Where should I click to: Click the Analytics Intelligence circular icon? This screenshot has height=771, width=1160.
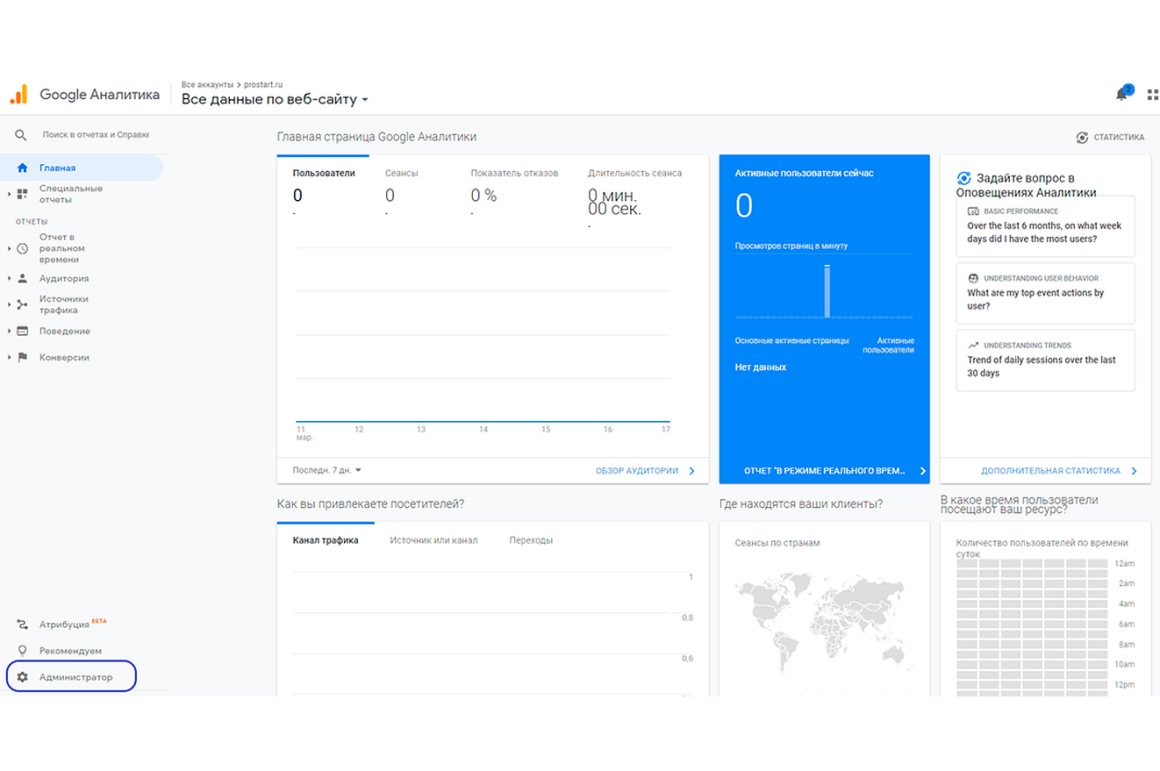coord(963,178)
